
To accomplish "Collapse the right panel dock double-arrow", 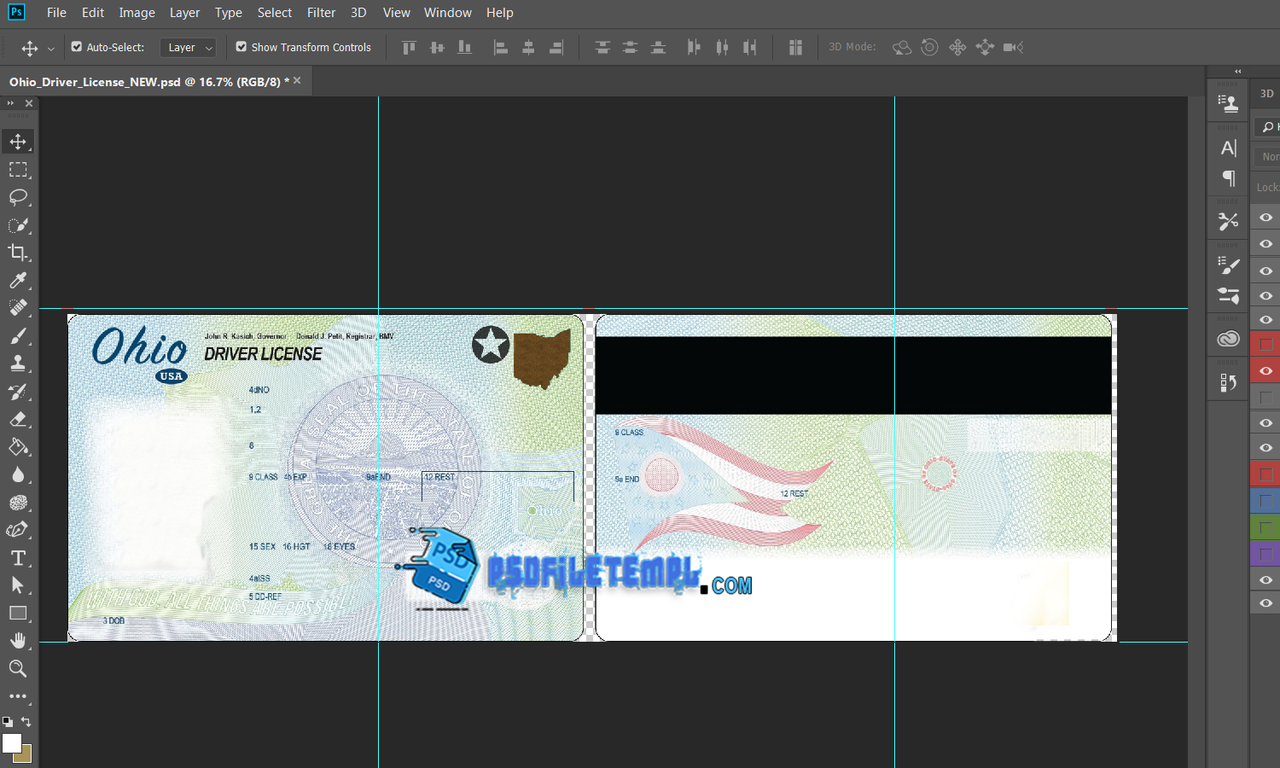I will pyautogui.click(x=1238, y=71).
